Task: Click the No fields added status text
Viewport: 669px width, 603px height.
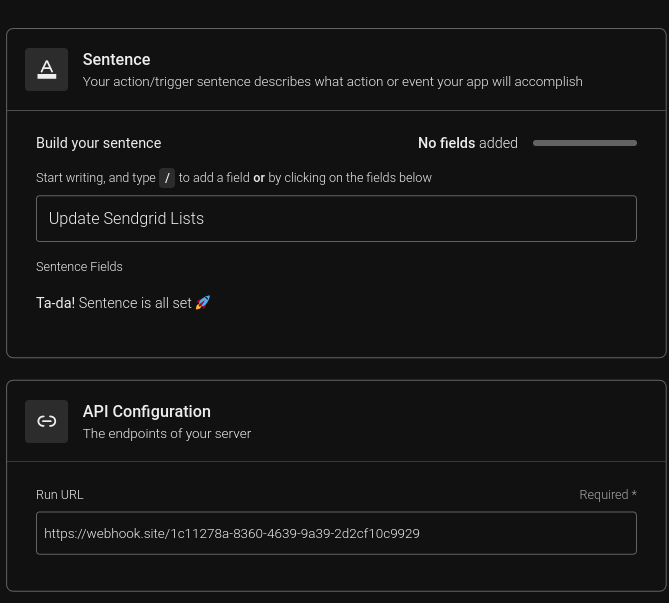Action: click(x=468, y=143)
